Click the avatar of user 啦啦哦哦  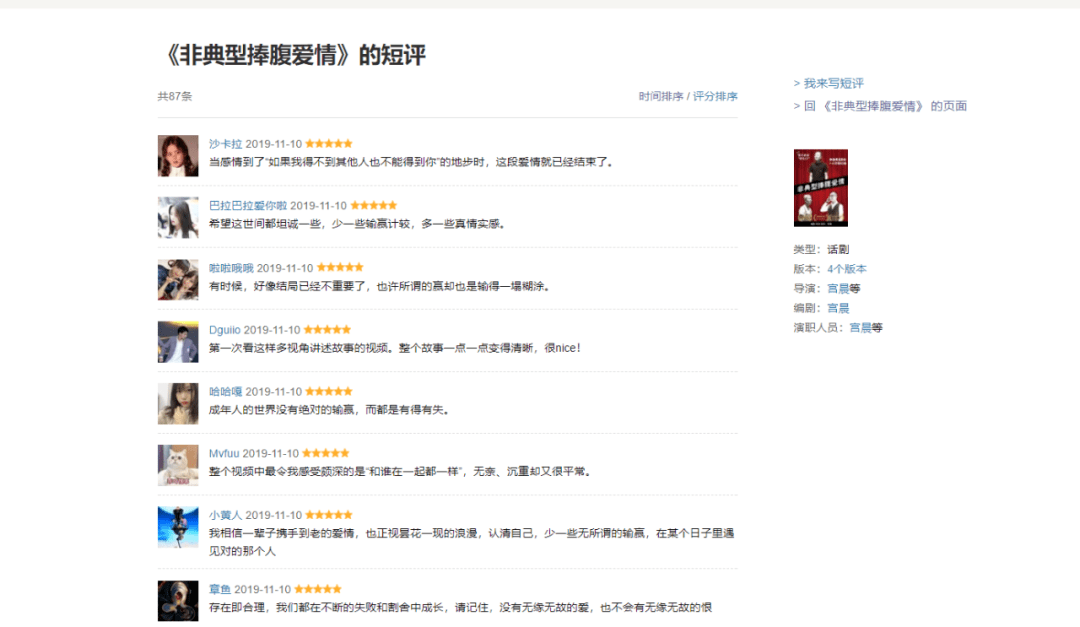tap(177, 280)
